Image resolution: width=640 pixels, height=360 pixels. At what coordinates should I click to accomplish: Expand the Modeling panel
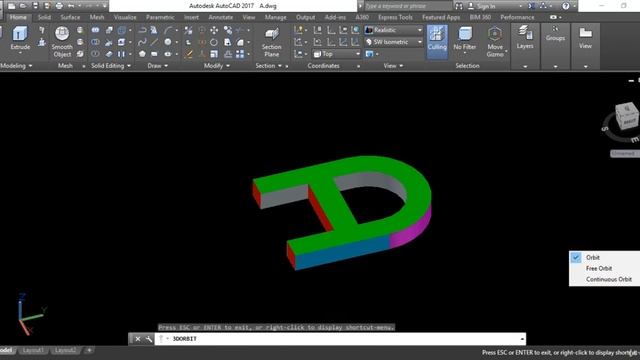(16, 65)
